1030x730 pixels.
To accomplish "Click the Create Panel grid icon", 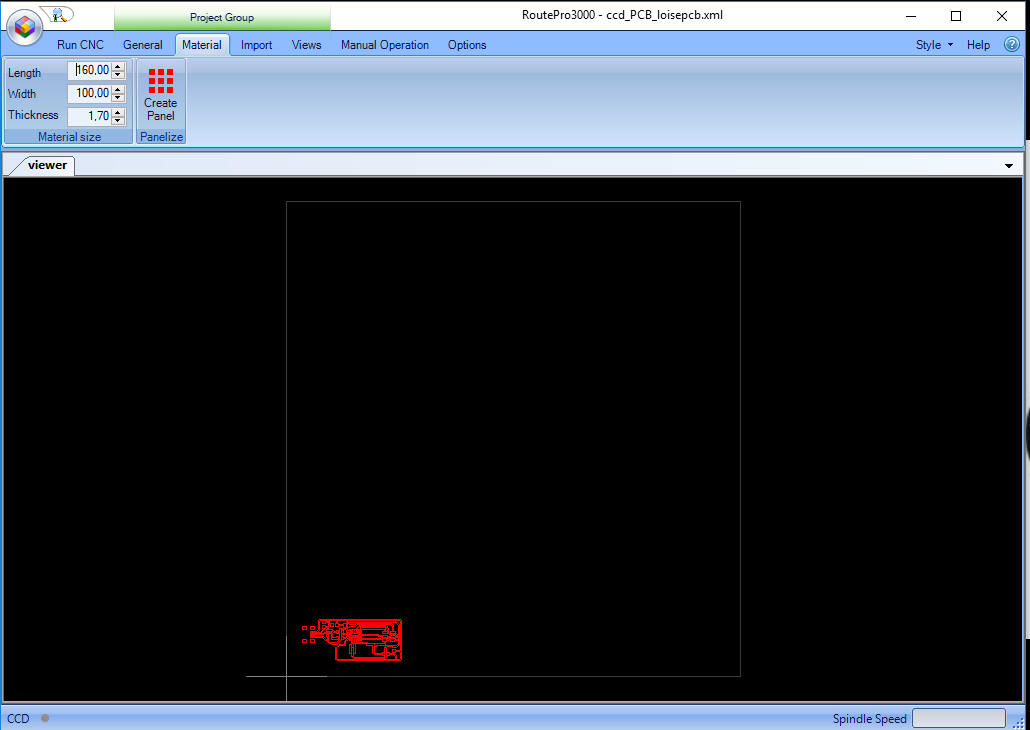I will [161, 81].
